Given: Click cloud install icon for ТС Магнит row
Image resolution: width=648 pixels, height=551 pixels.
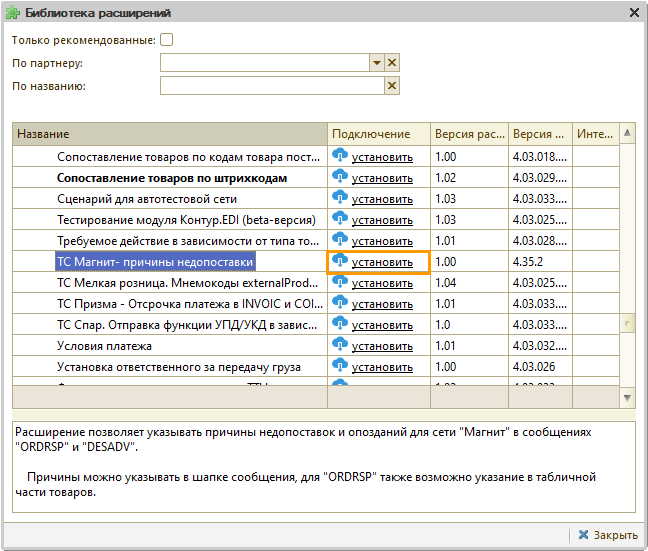Looking at the screenshot, I should point(339,261).
